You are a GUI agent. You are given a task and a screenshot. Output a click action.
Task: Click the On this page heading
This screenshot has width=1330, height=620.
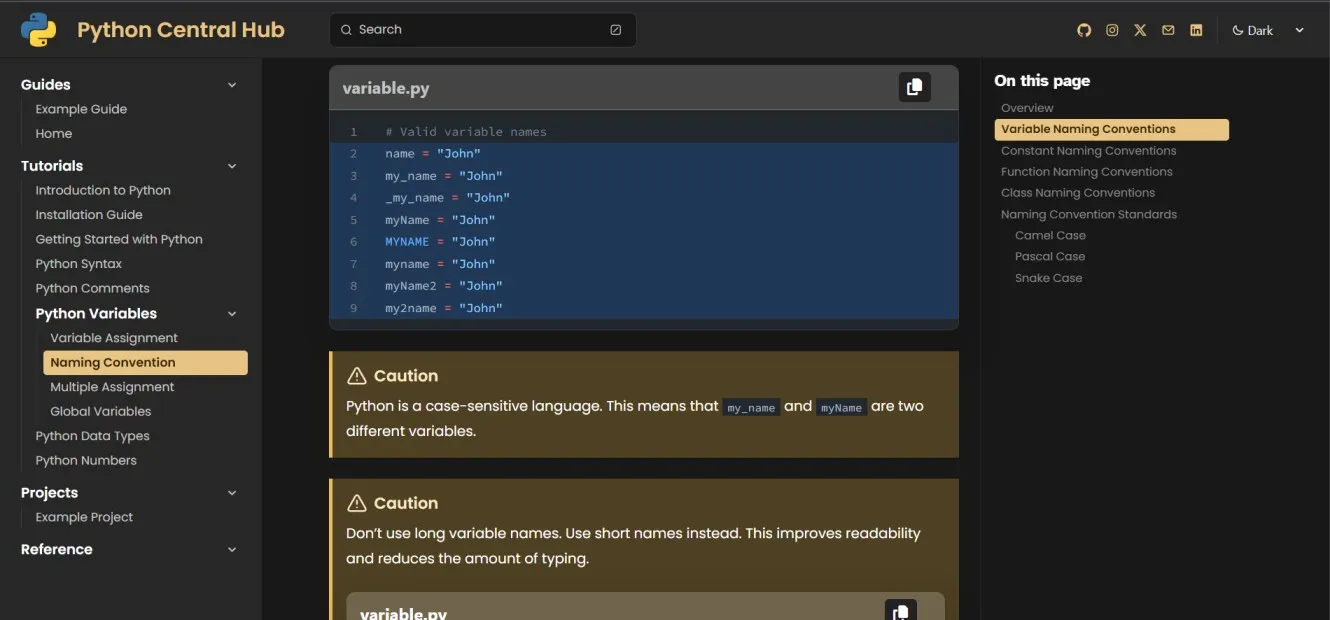click(1042, 81)
